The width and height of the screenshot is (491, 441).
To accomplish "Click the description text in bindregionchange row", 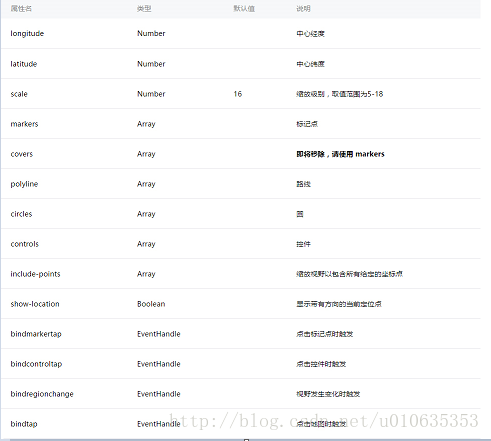I will tap(328, 394).
